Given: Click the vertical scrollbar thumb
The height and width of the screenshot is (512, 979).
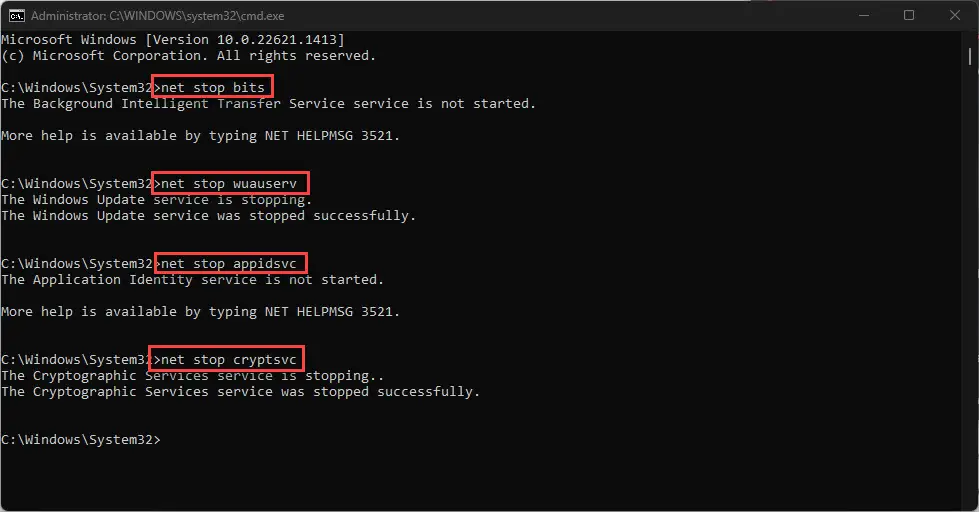Looking at the screenshot, I should point(970,56).
